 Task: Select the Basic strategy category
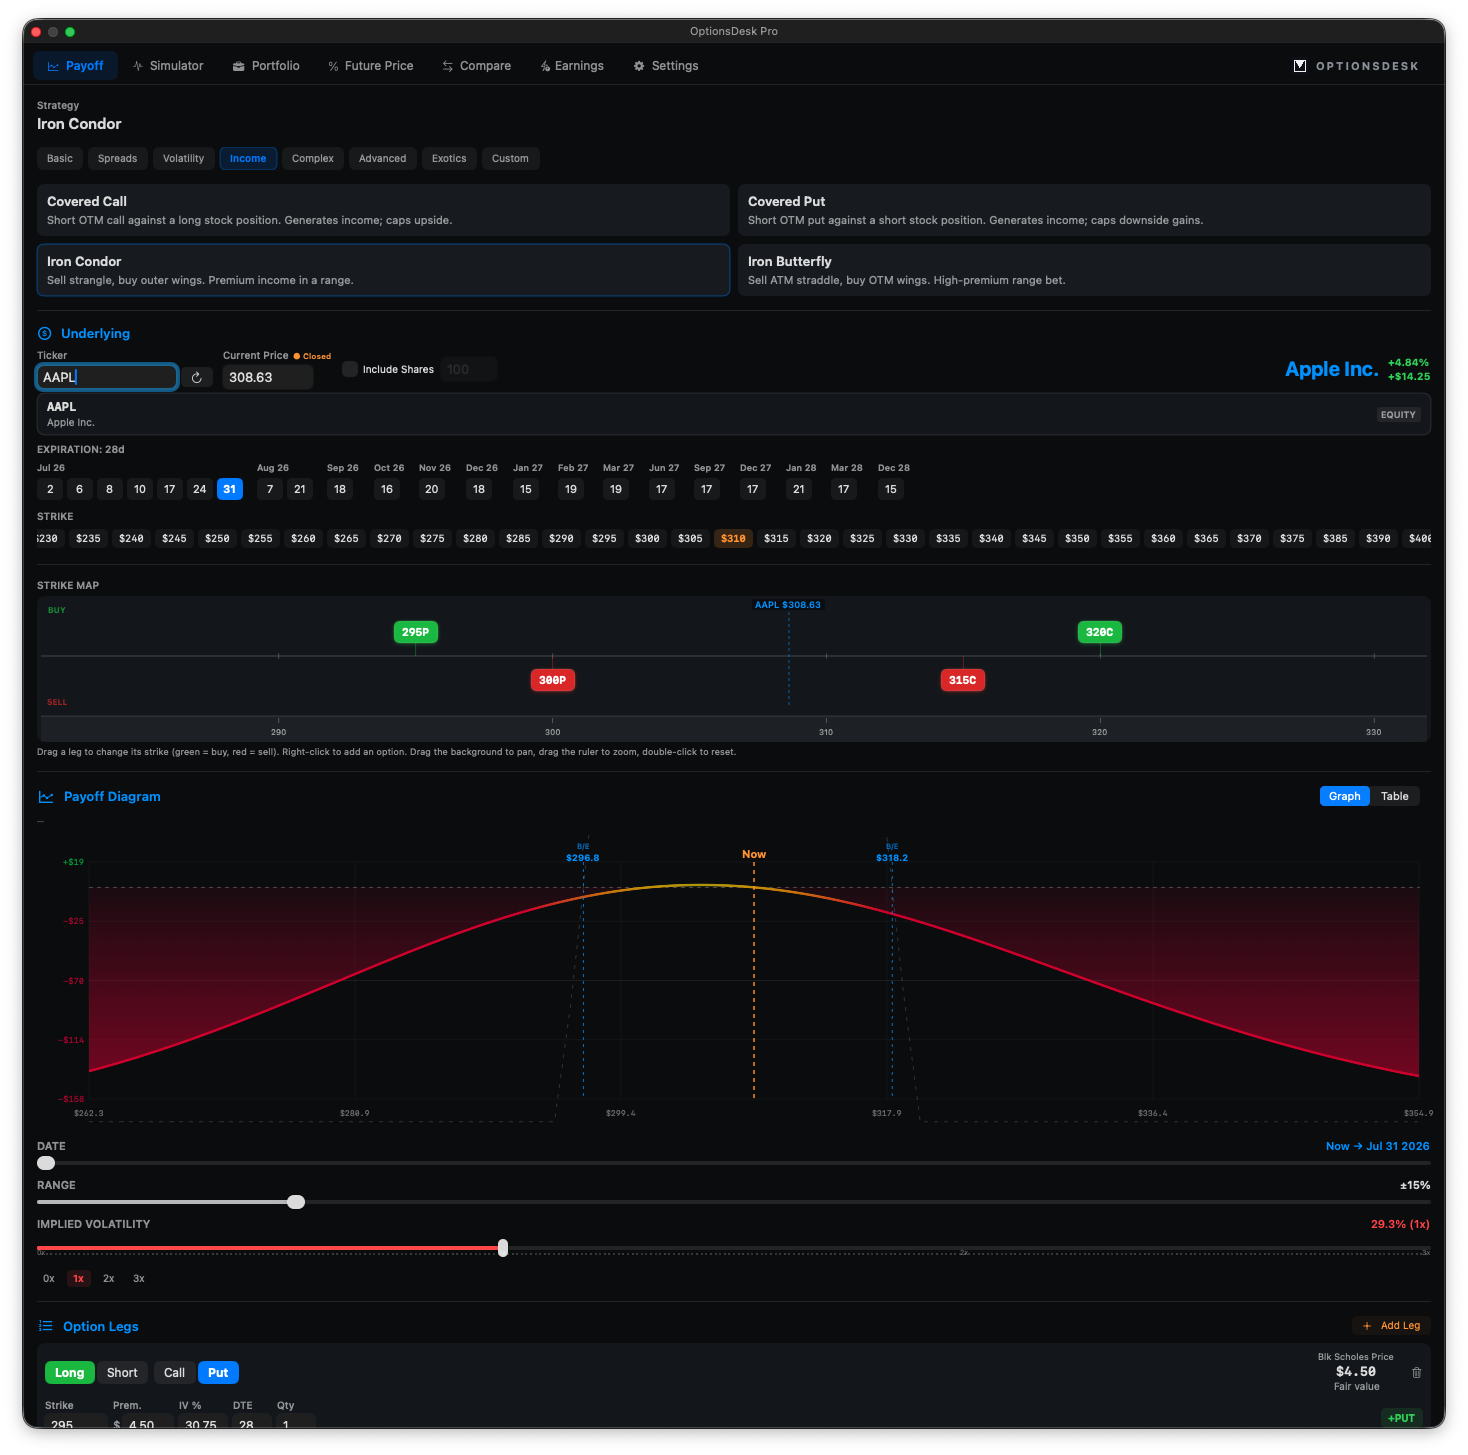click(x=60, y=158)
